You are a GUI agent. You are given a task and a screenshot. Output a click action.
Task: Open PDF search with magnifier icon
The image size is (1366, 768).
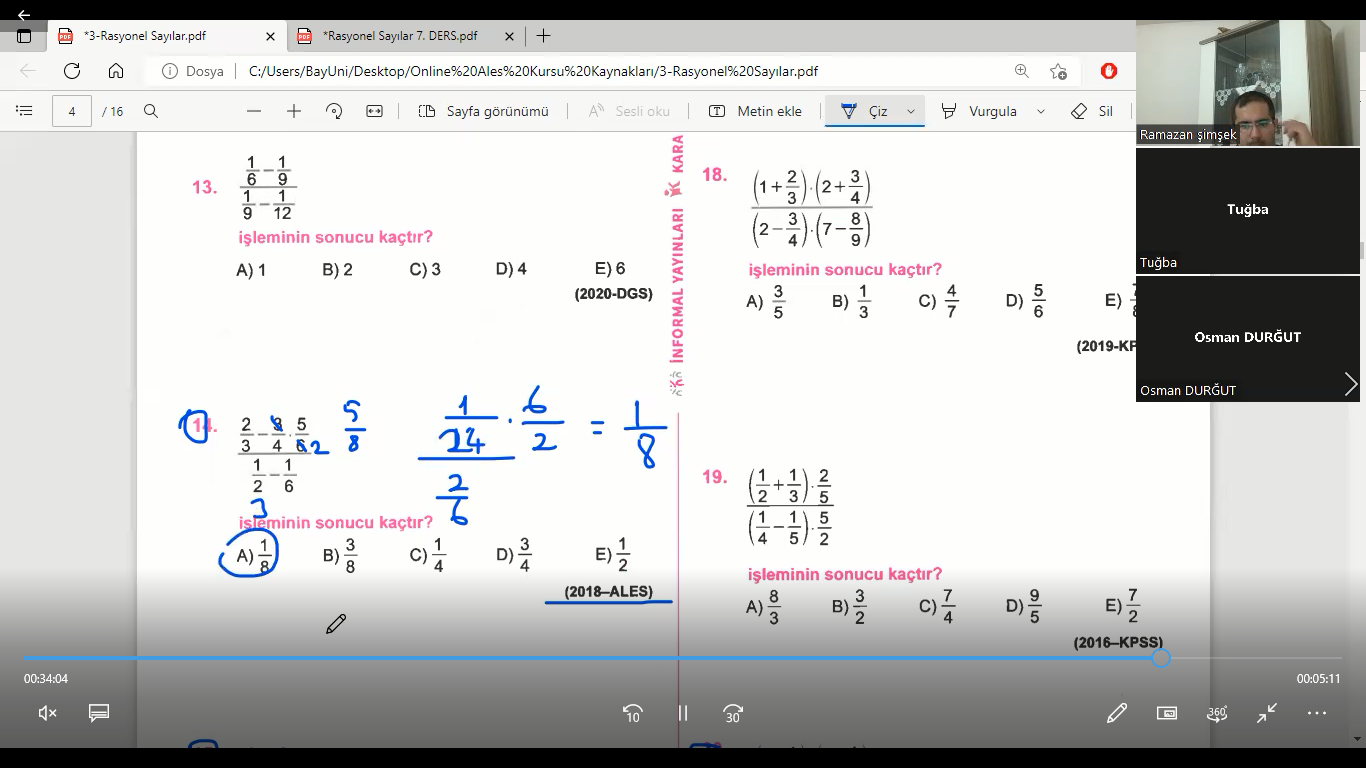pyautogui.click(x=151, y=111)
